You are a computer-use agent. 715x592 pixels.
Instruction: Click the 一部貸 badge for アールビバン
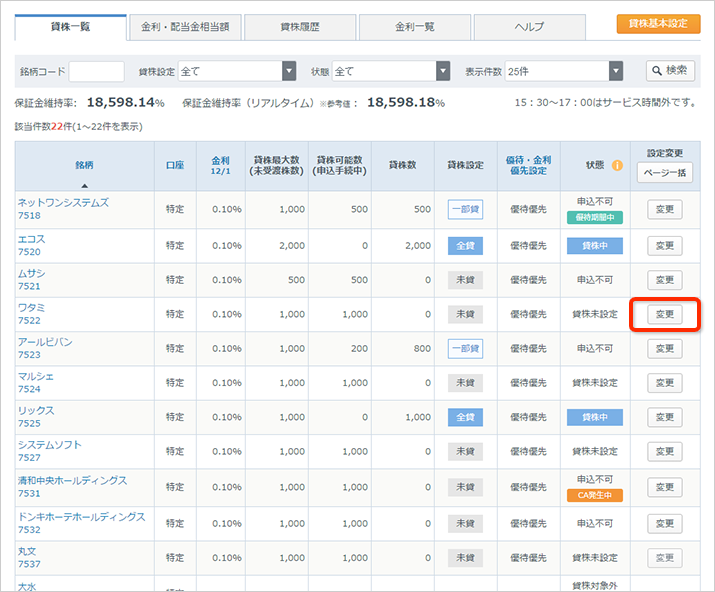(465, 349)
